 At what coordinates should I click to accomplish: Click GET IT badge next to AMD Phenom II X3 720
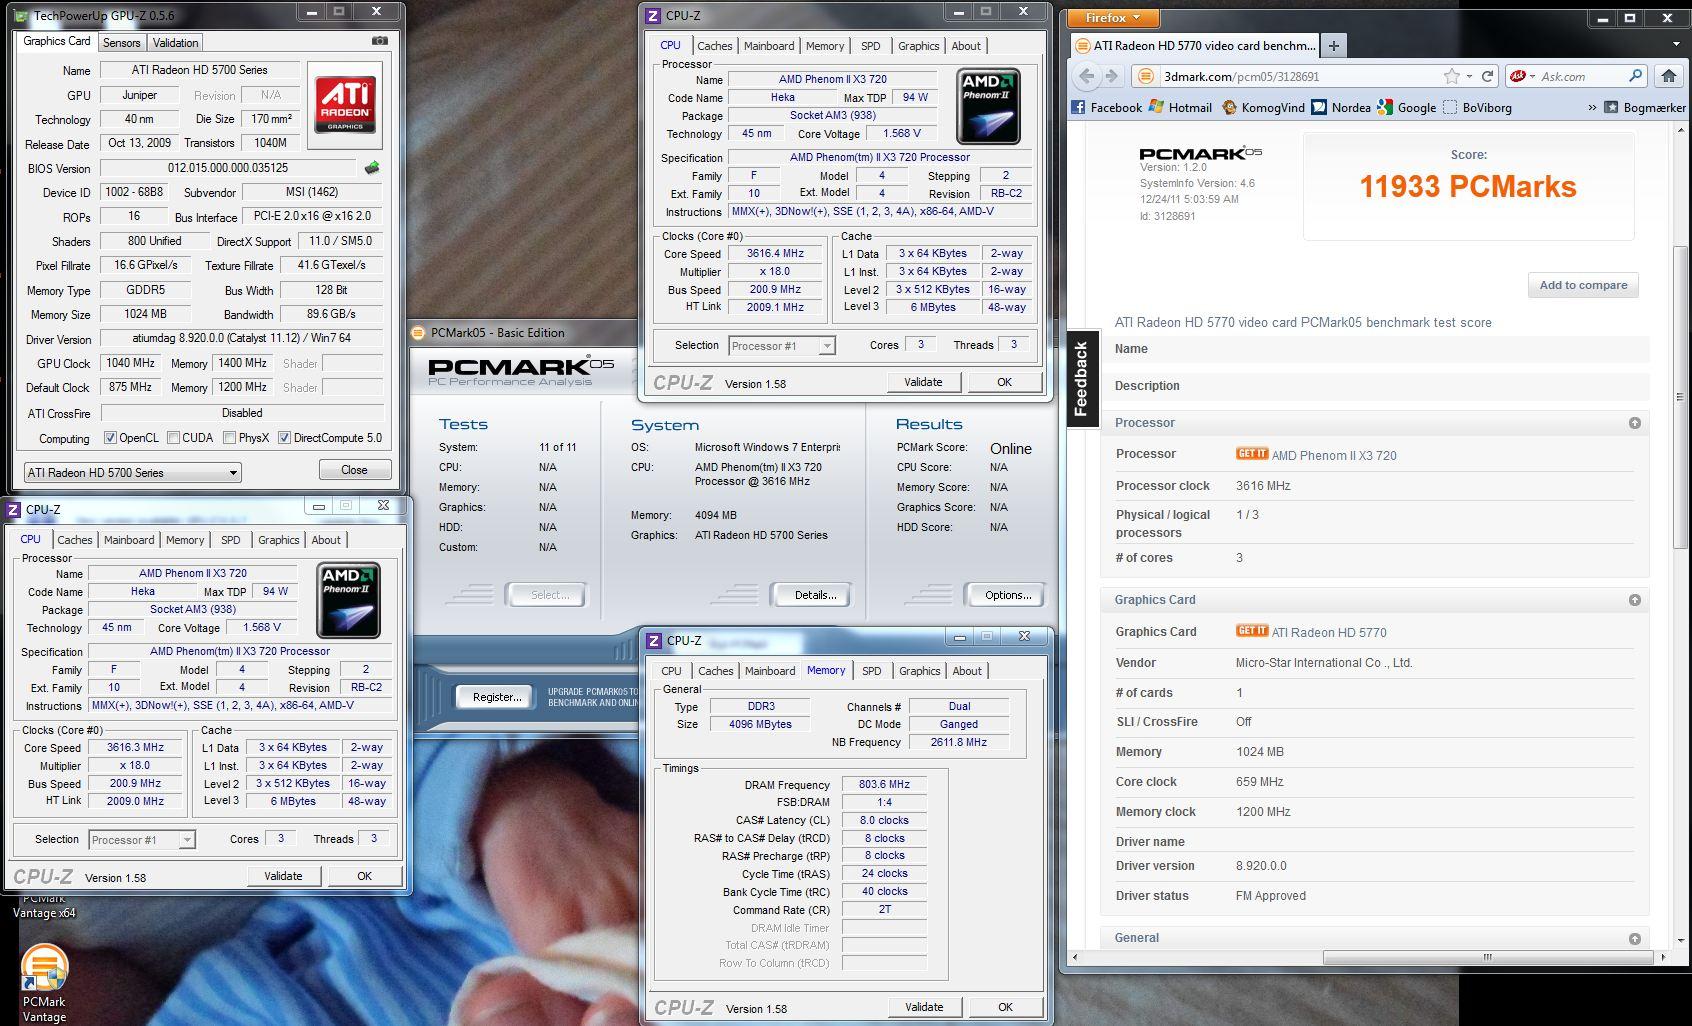click(x=1252, y=454)
